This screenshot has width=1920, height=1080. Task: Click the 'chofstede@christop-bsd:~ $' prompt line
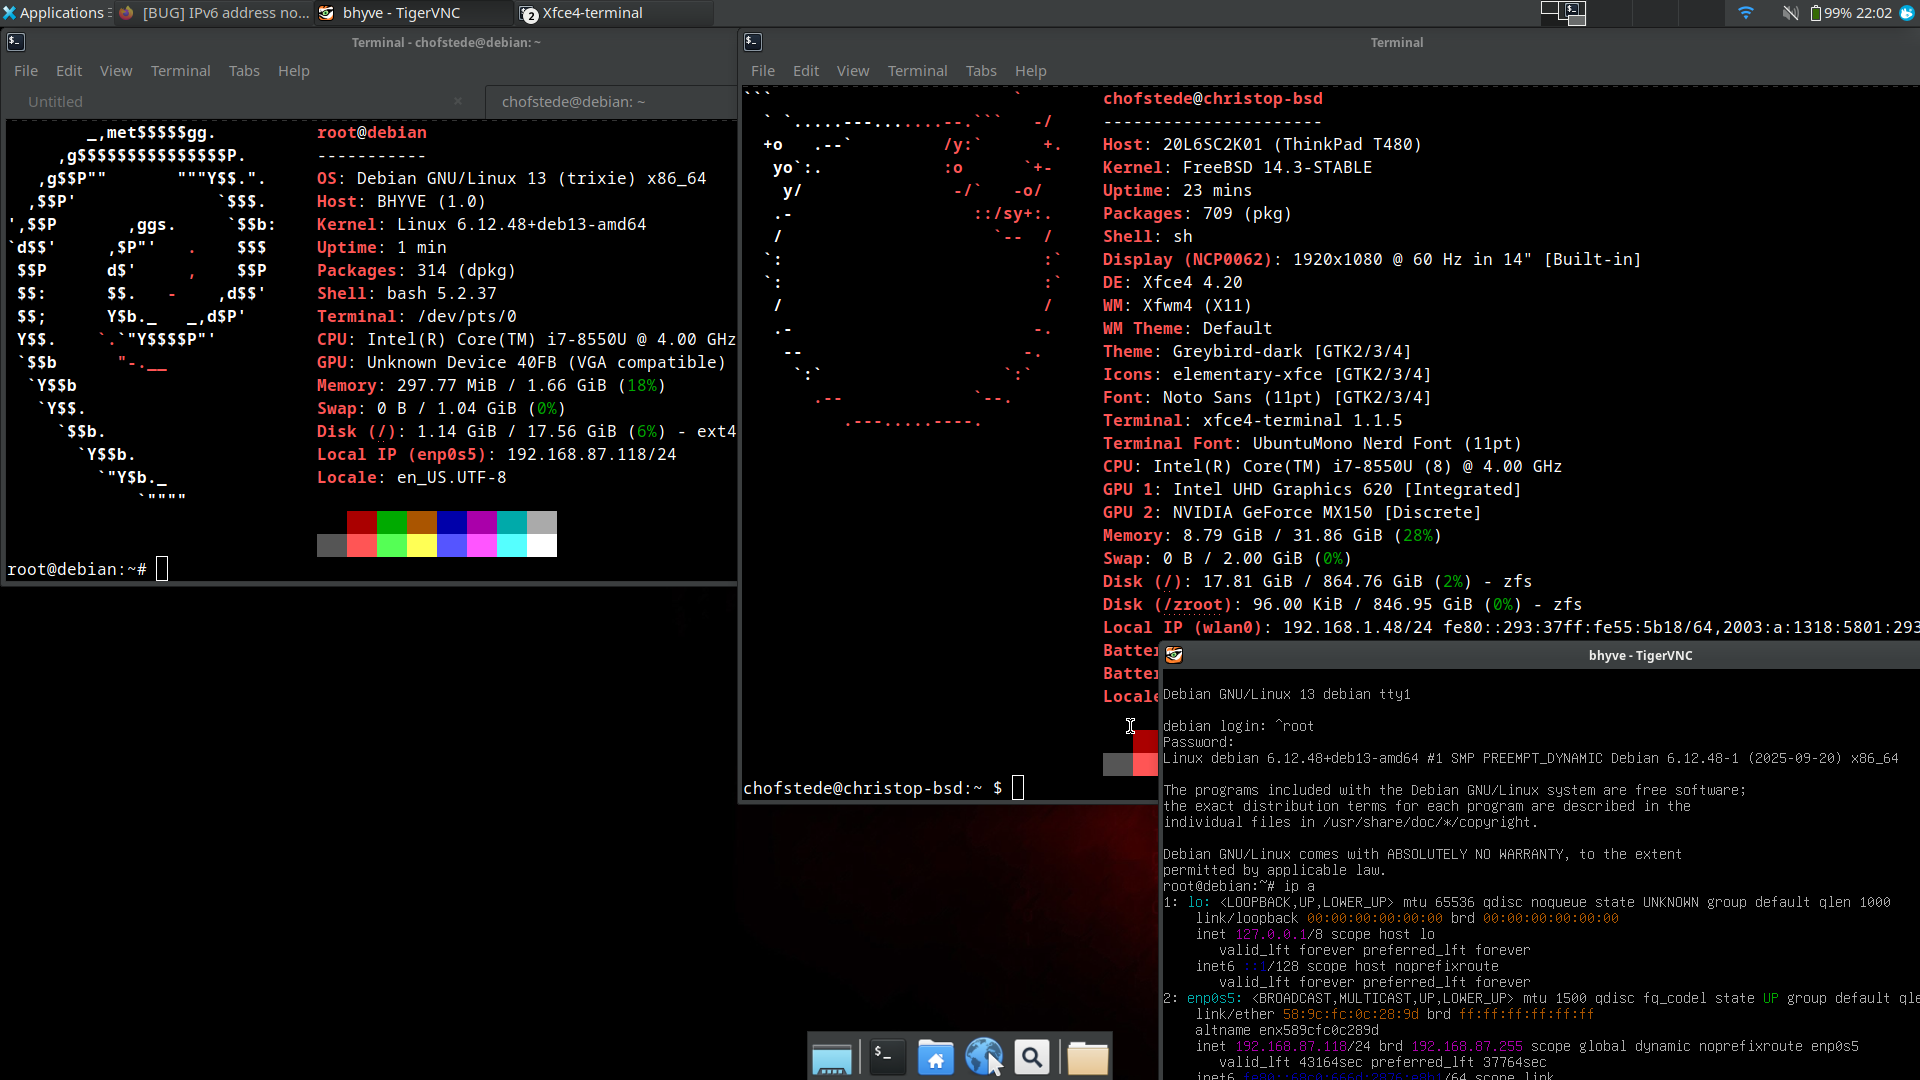(x=873, y=788)
